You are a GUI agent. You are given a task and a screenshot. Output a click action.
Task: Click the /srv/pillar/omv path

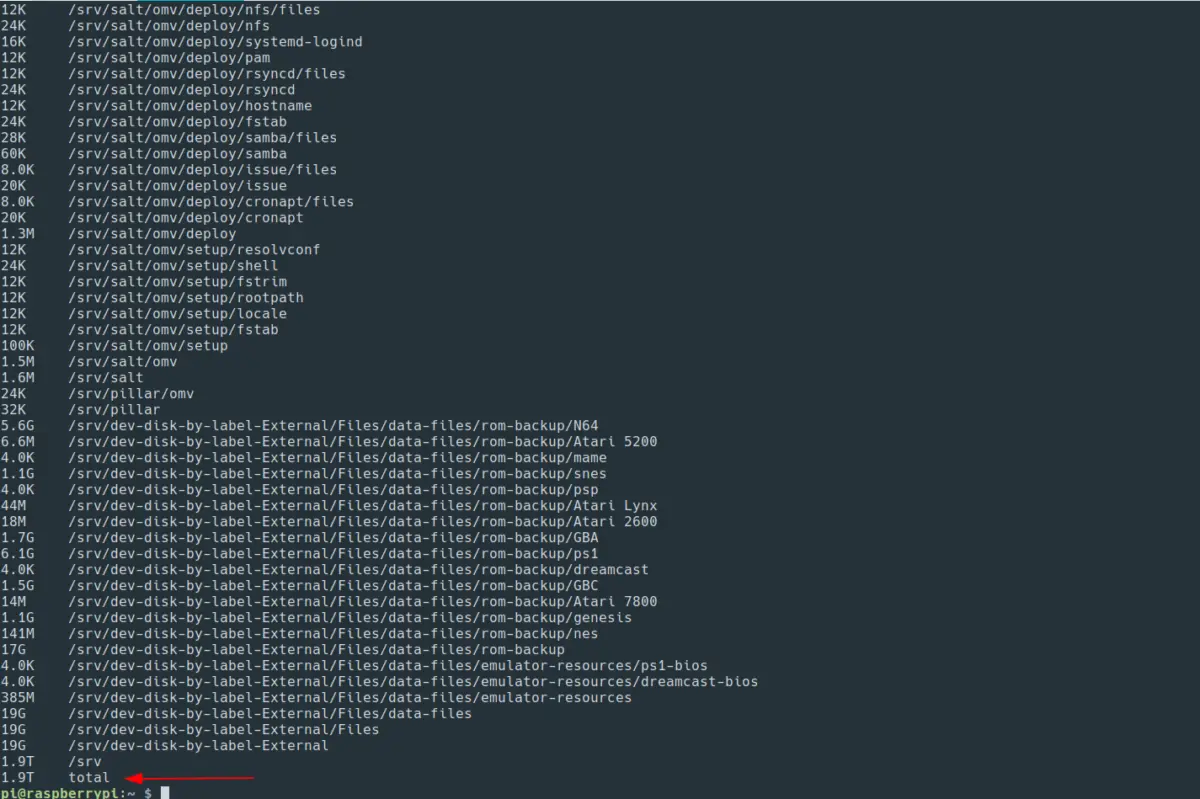(131, 393)
